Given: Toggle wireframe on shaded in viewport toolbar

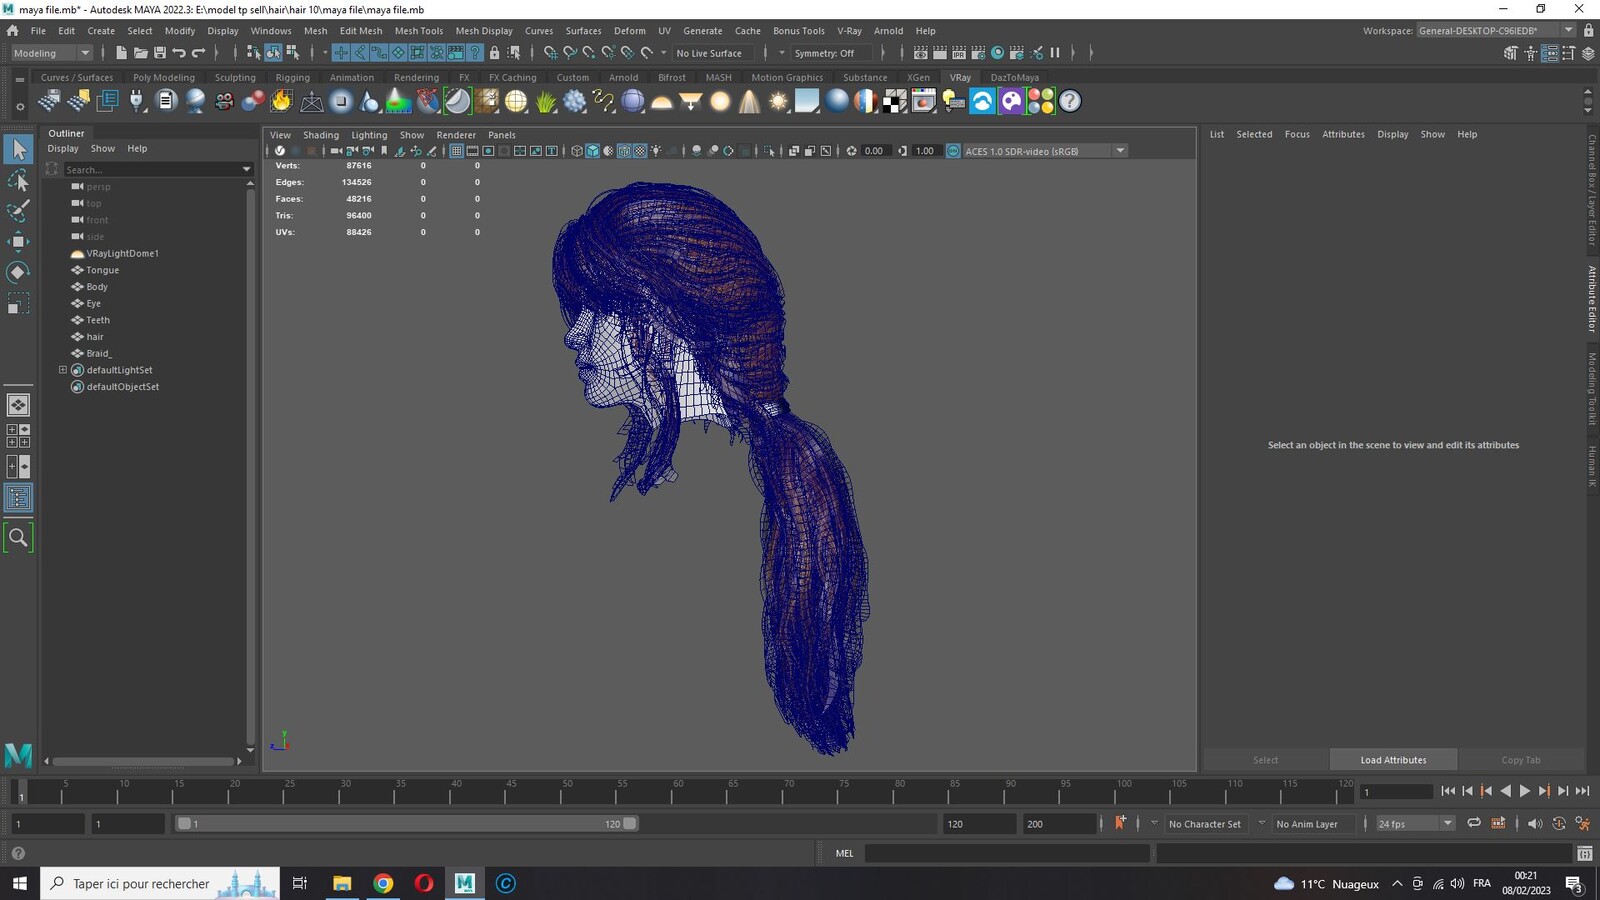Looking at the screenshot, I should click(624, 151).
